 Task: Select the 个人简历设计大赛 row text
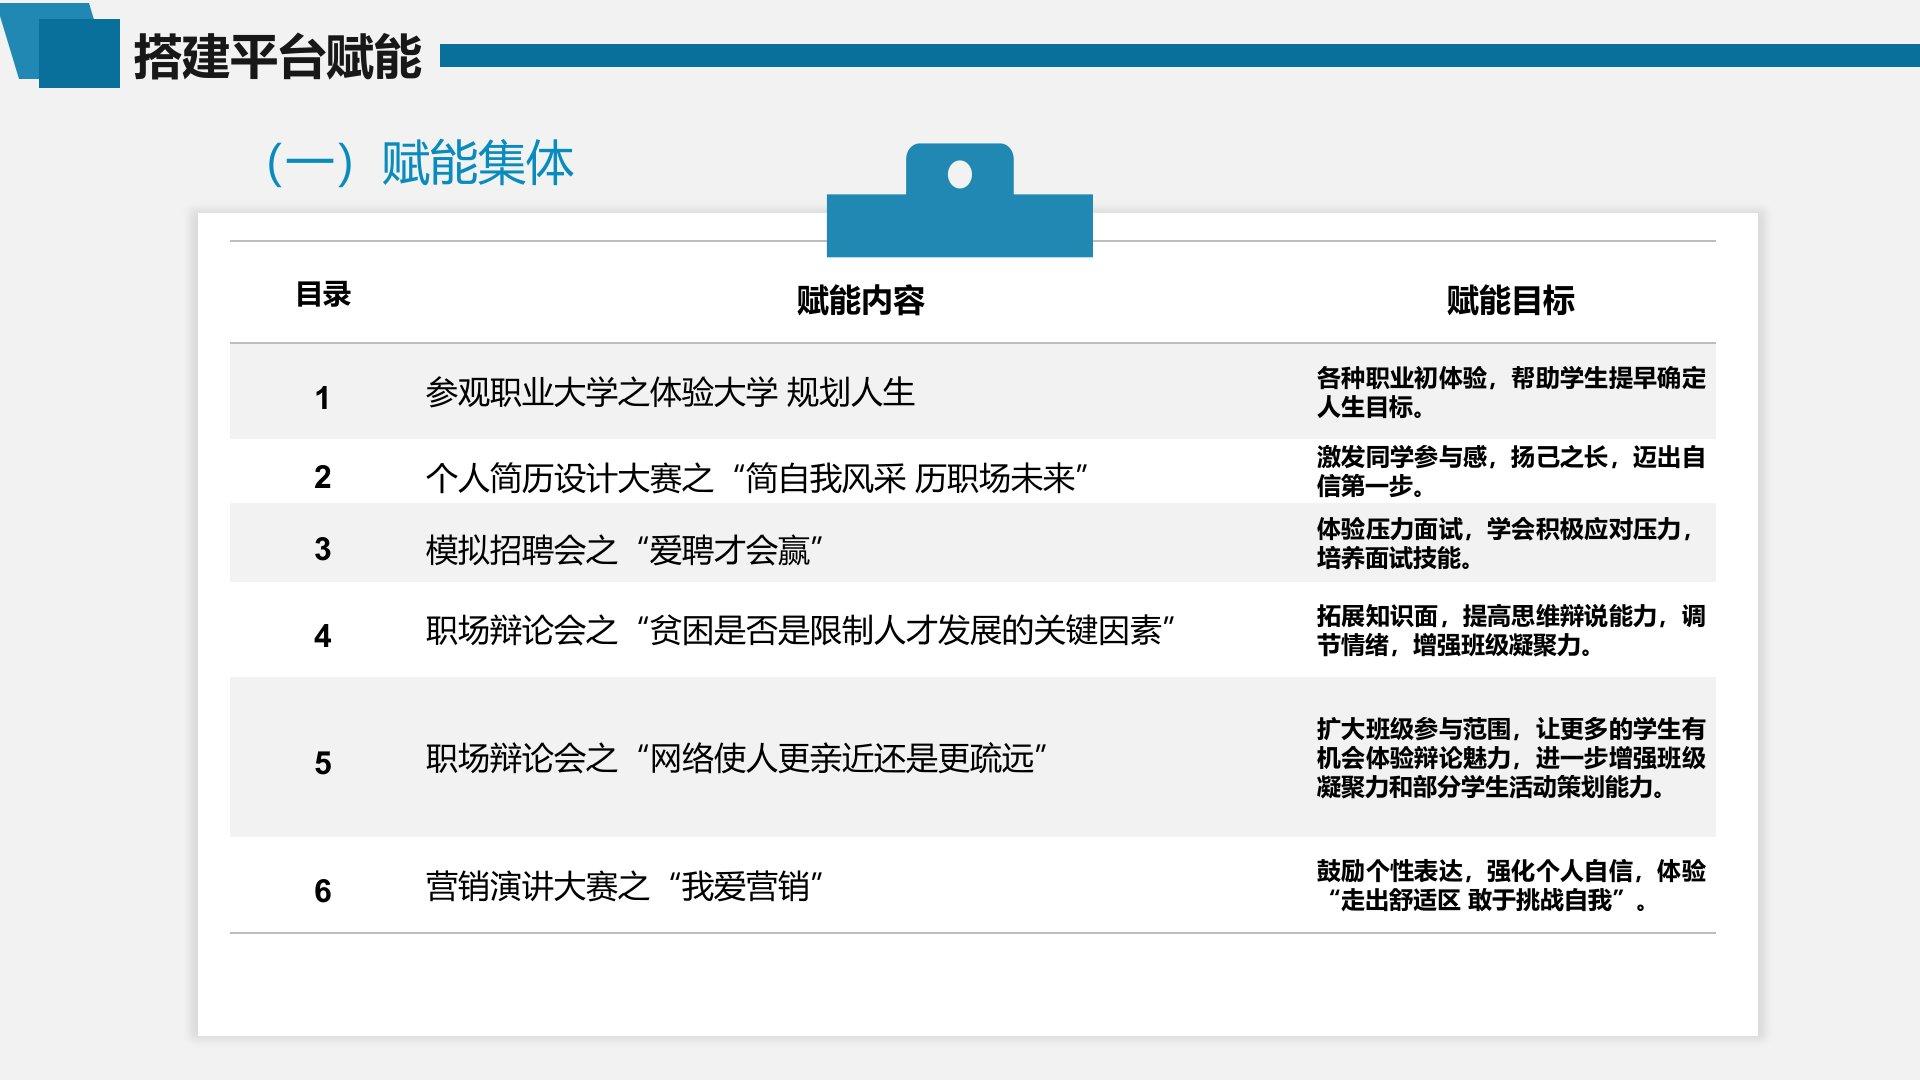click(757, 478)
